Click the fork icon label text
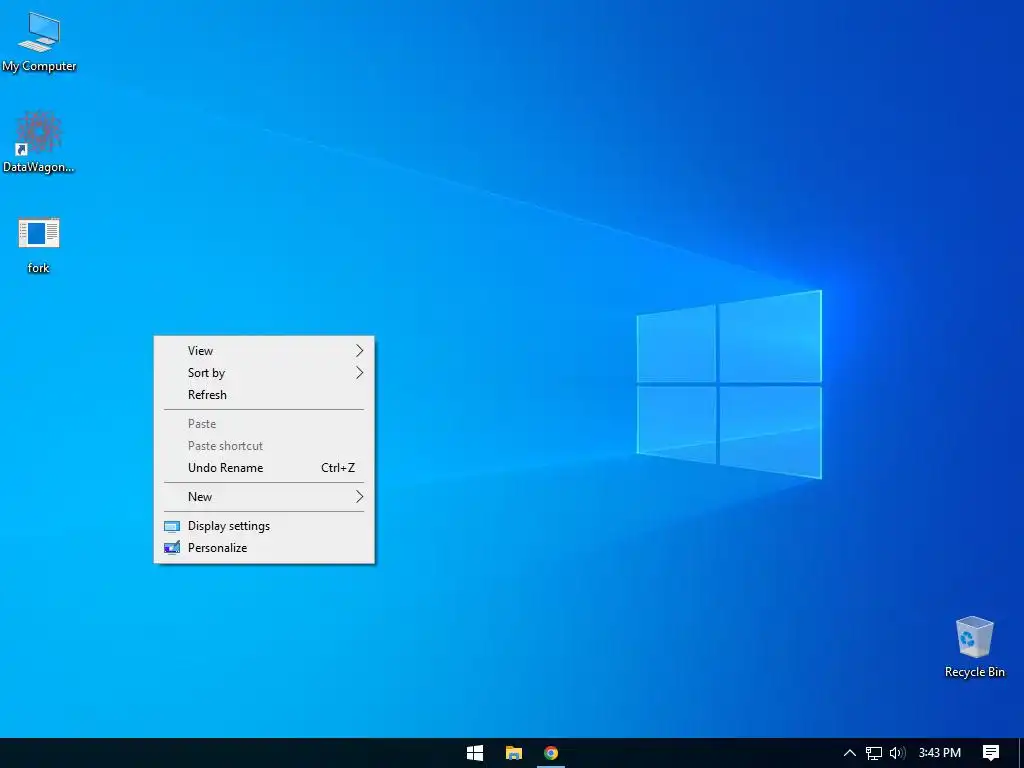Viewport: 1024px width, 768px height. pos(39,268)
